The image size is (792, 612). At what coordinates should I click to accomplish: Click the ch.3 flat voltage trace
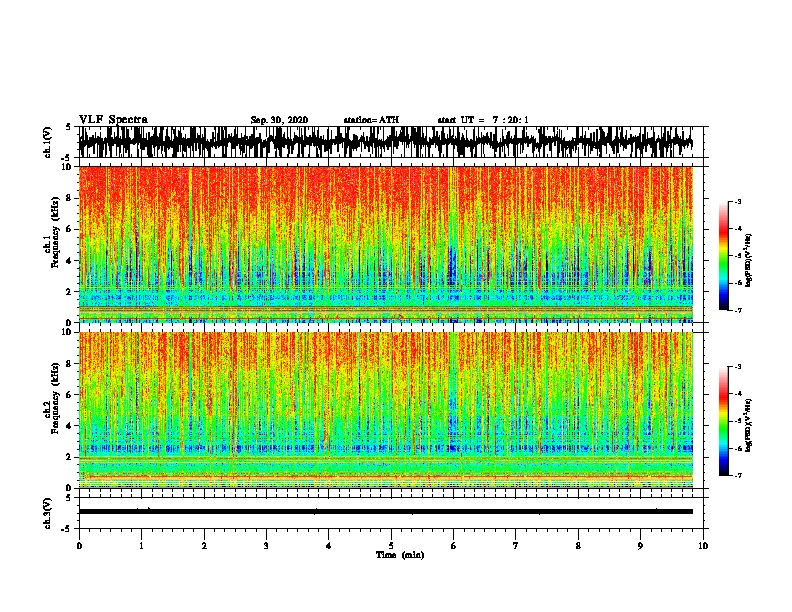[x=385, y=512]
